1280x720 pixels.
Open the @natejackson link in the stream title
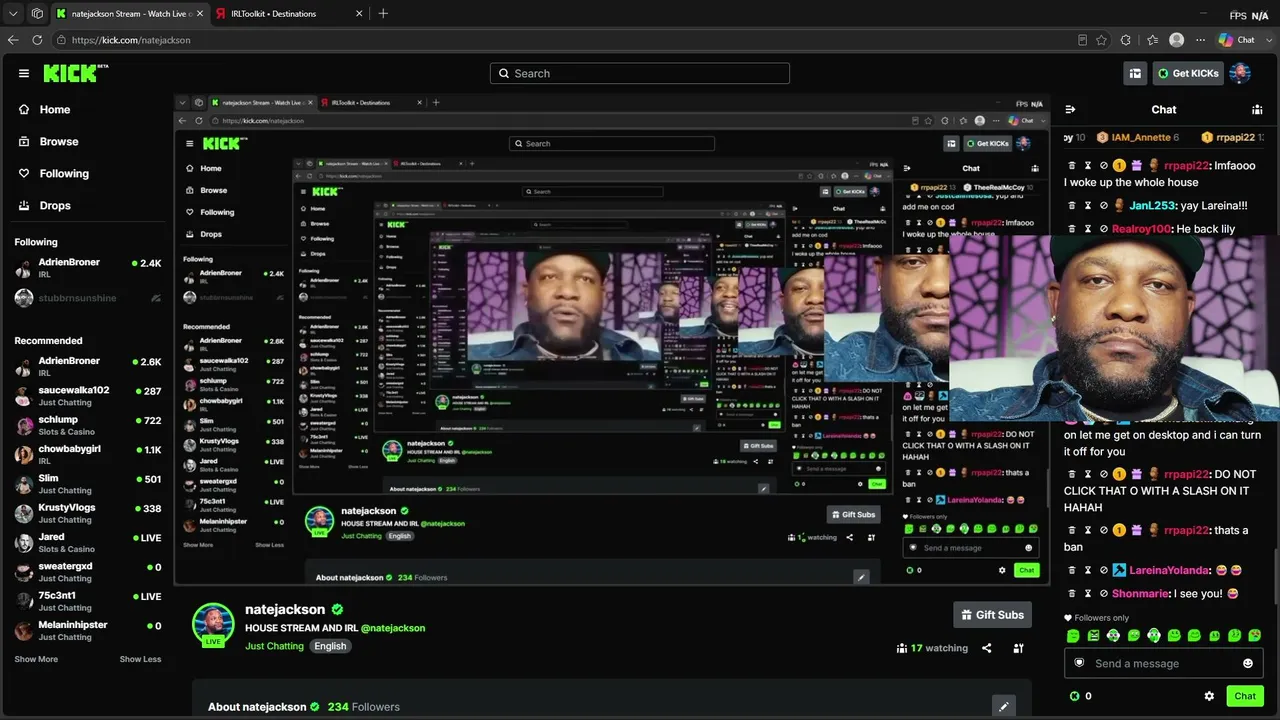pyautogui.click(x=393, y=628)
